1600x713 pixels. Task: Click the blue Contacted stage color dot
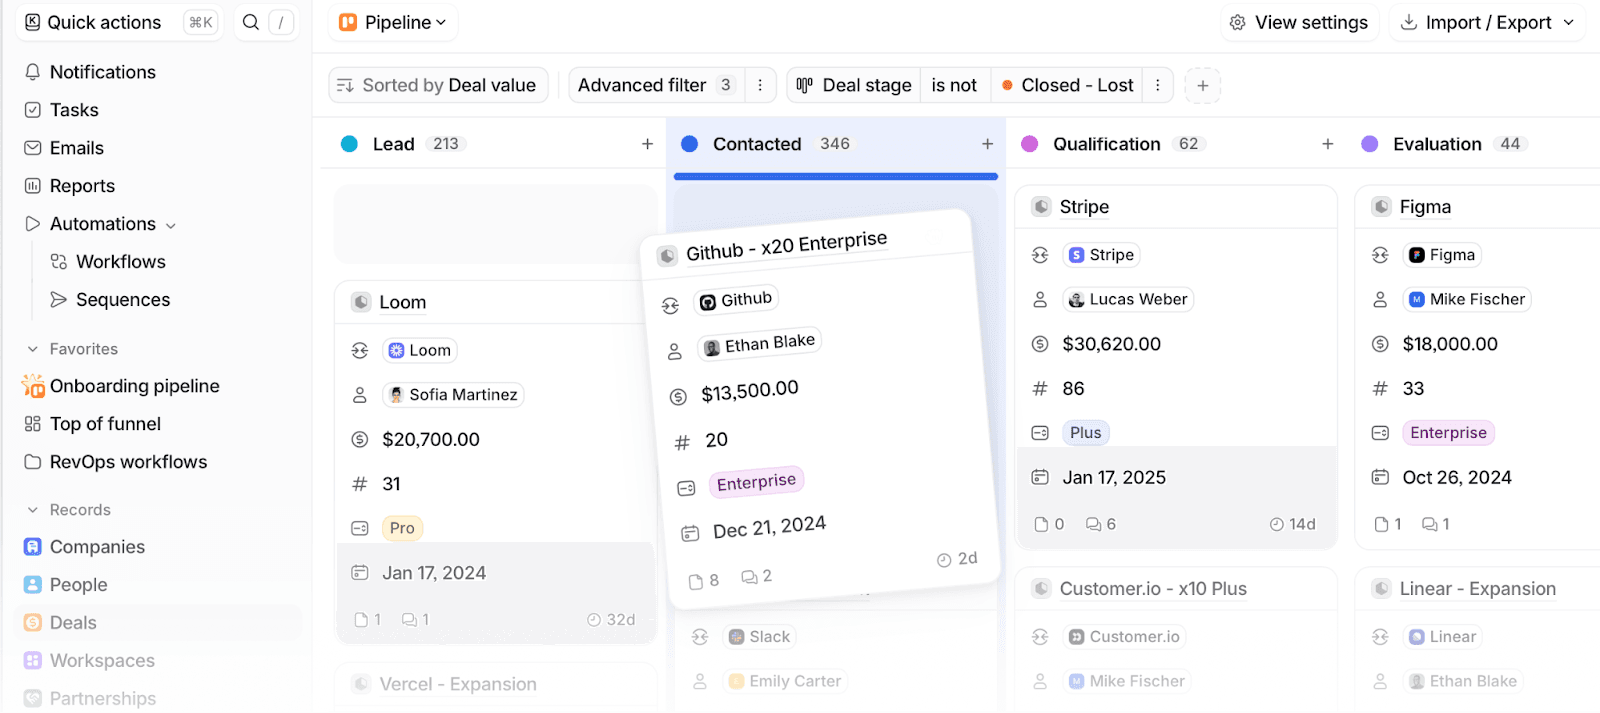click(689, 144)
